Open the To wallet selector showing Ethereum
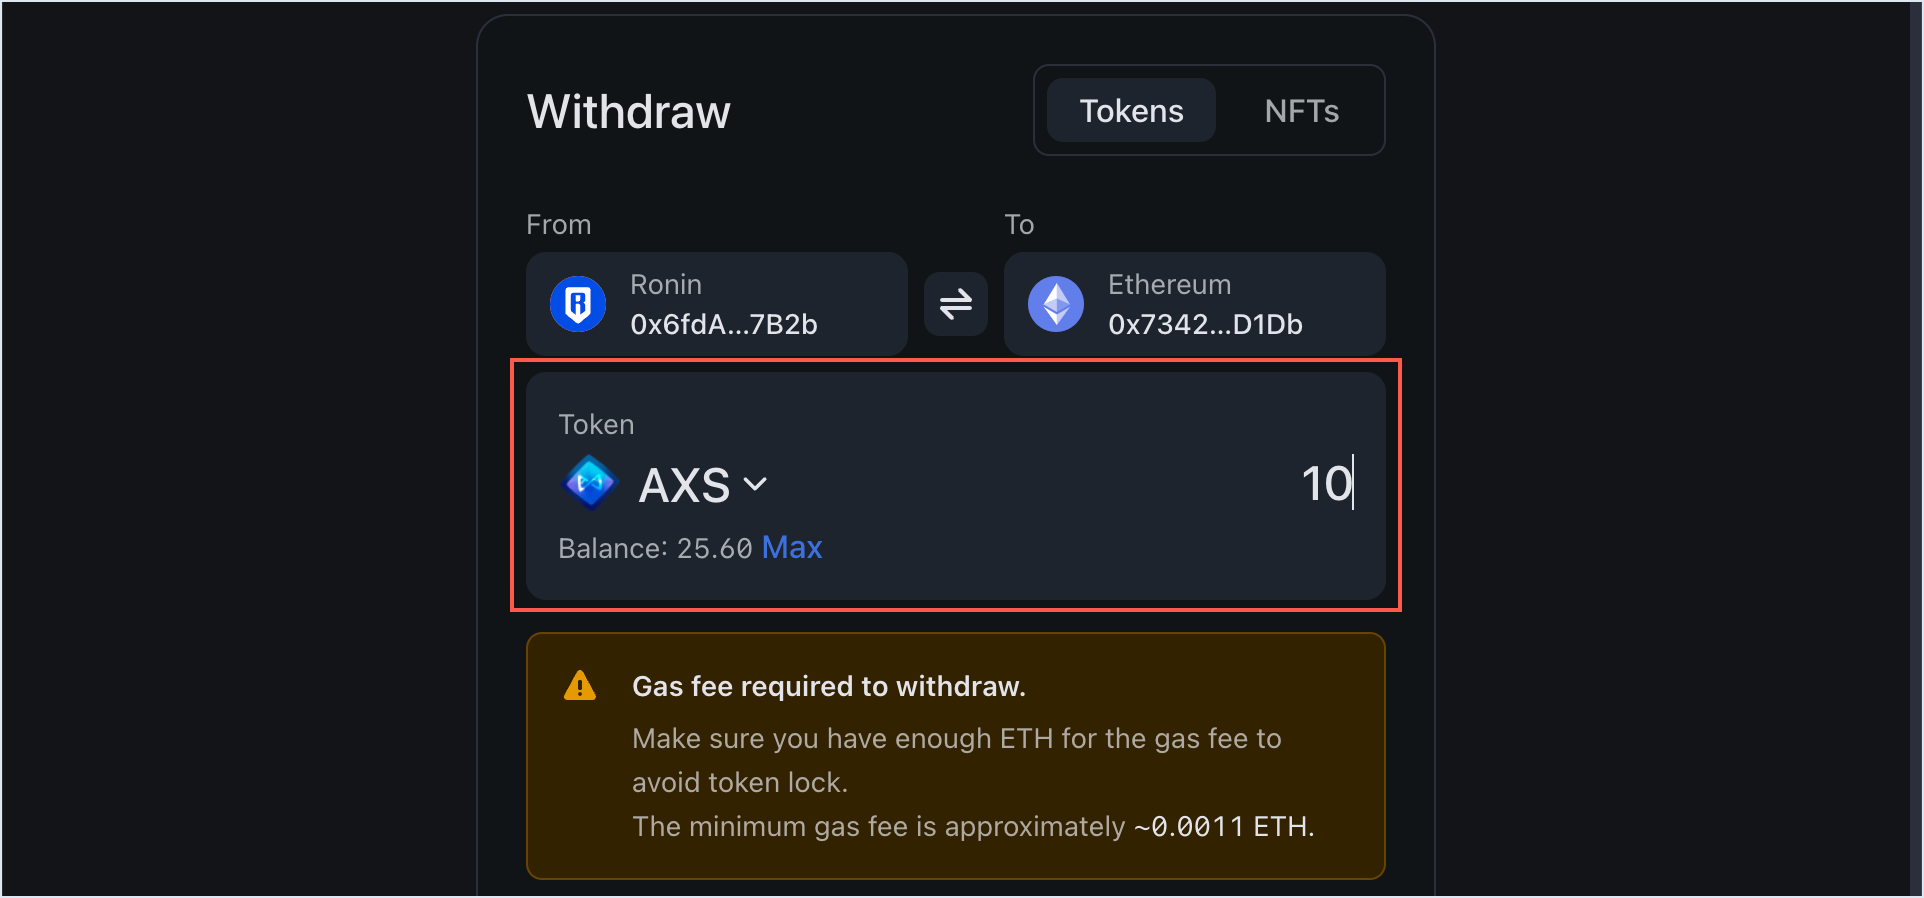1924x898 pixels. point(1193,304)
